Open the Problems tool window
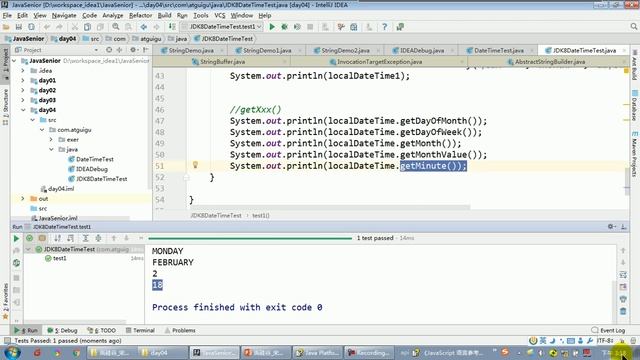 click(180, 330)
